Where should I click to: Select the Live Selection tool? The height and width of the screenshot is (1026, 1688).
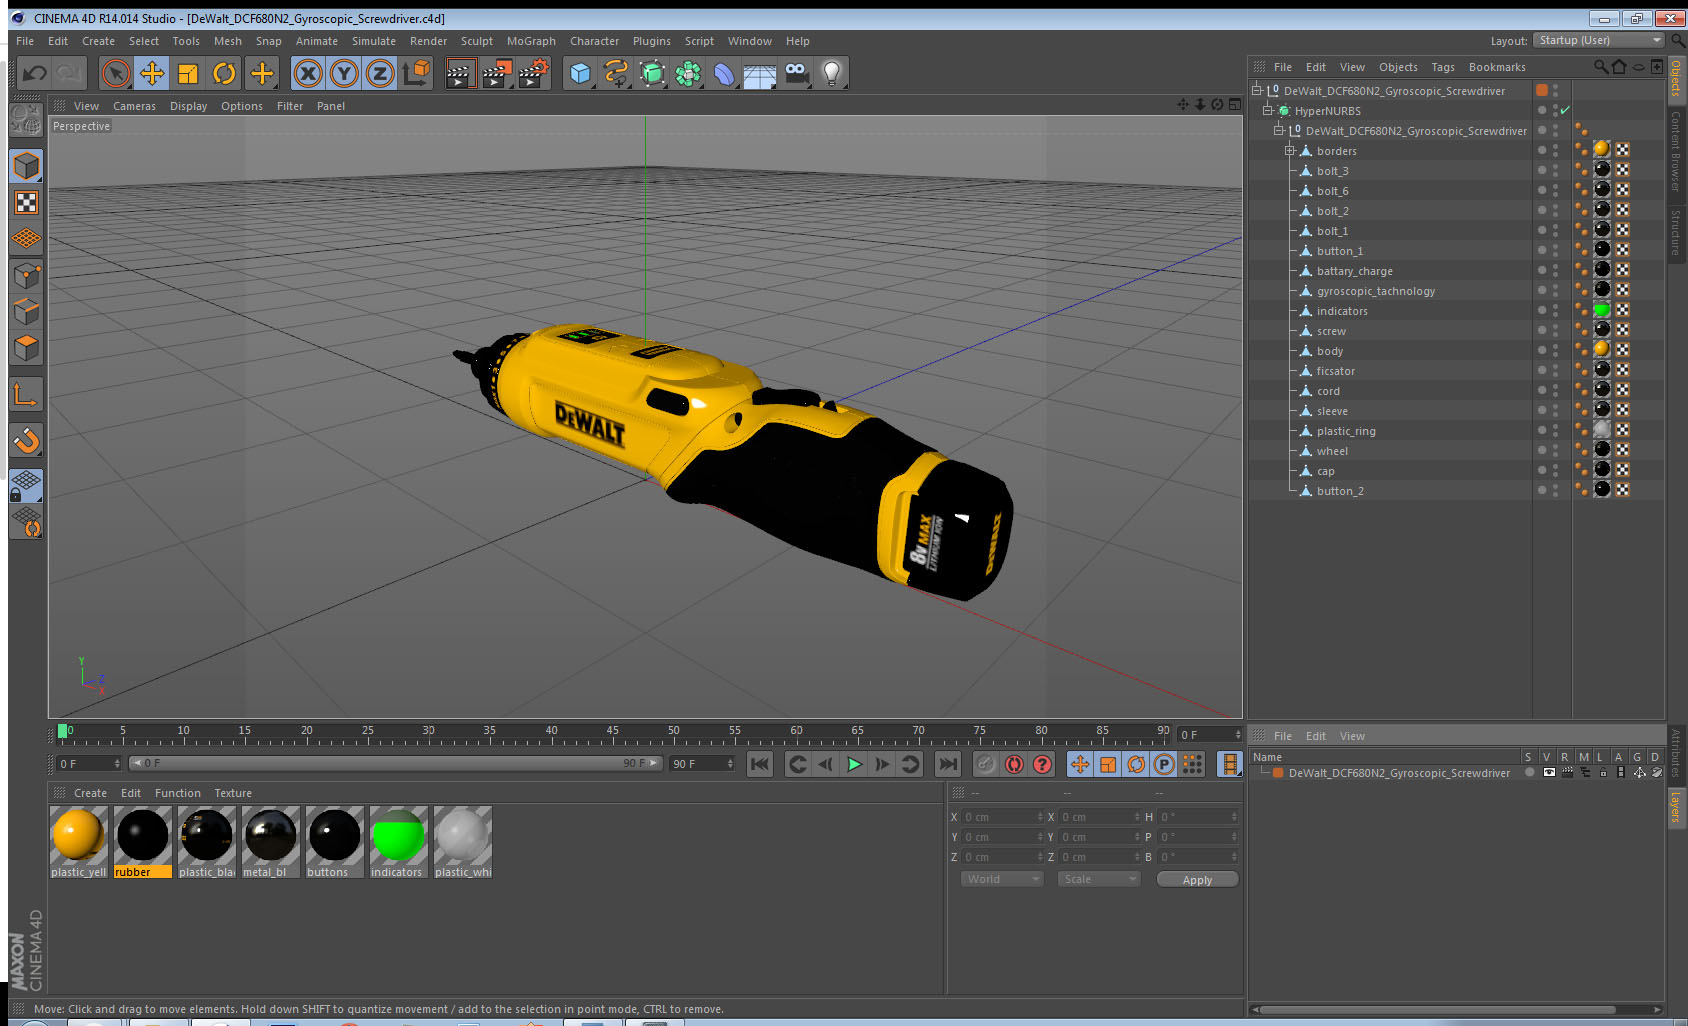click(x=116, y=73)
